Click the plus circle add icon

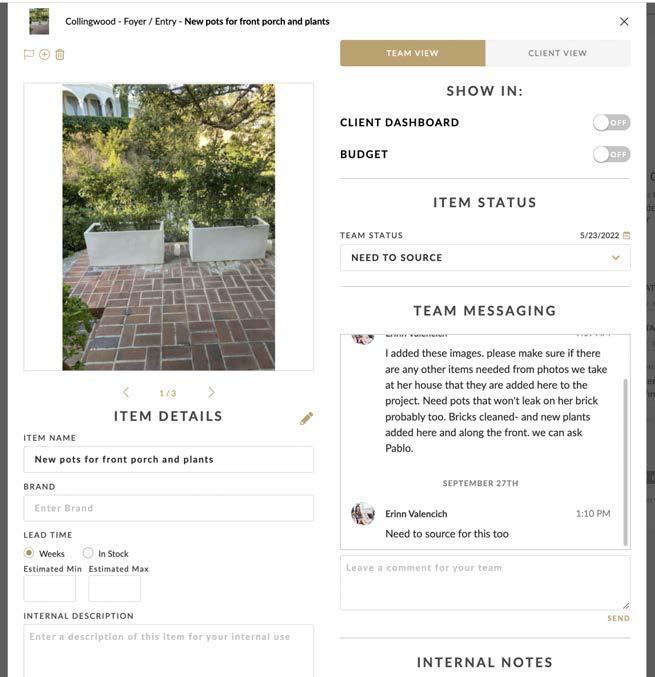point(44,54)
